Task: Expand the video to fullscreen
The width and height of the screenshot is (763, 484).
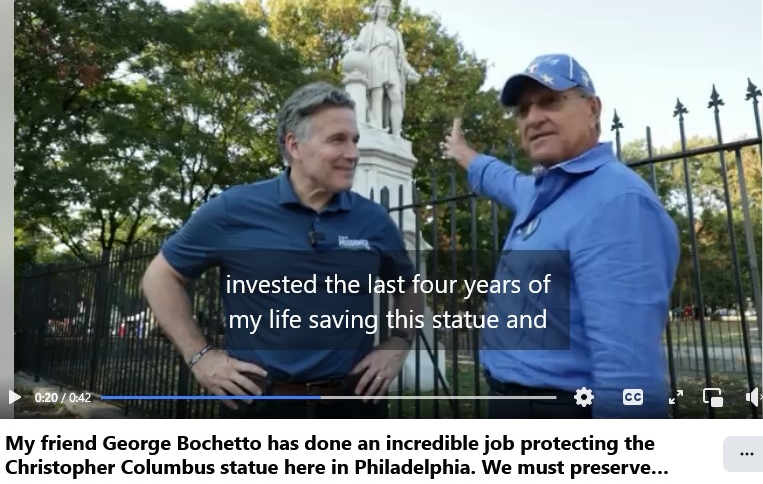Action: coord(676,397)
